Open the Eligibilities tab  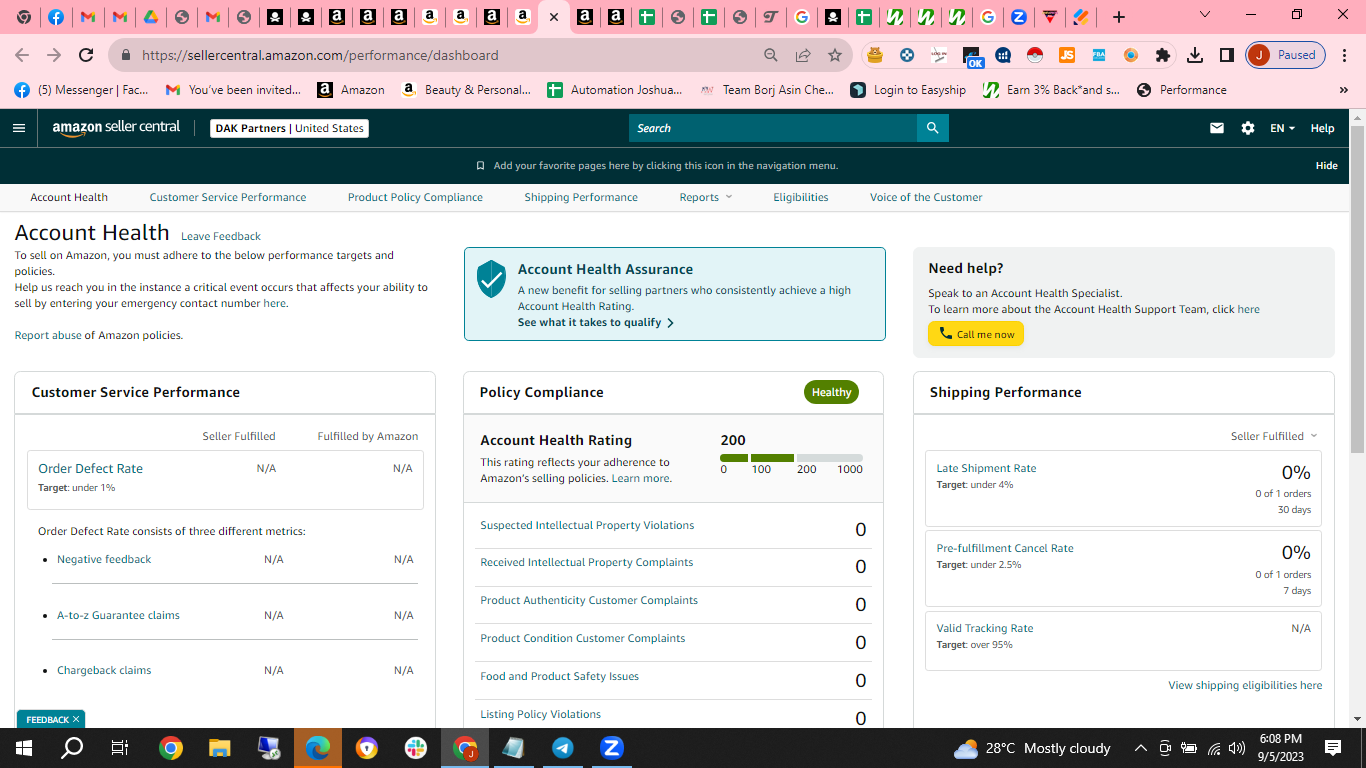[801, 197]
